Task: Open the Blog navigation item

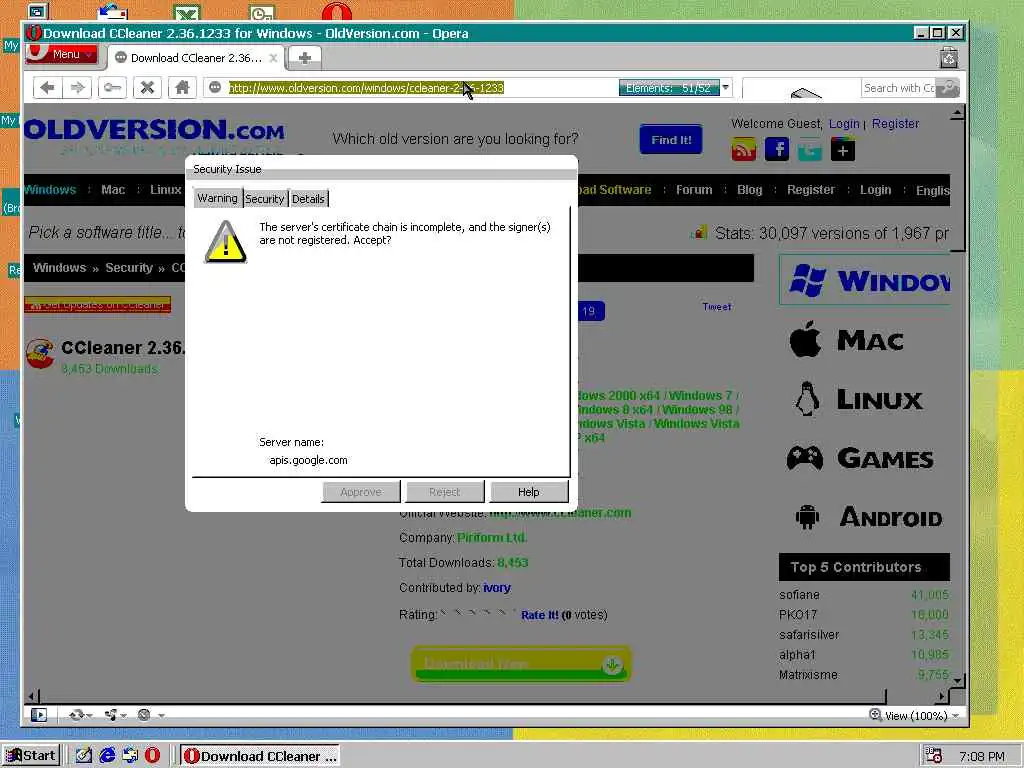Action: 749,190
